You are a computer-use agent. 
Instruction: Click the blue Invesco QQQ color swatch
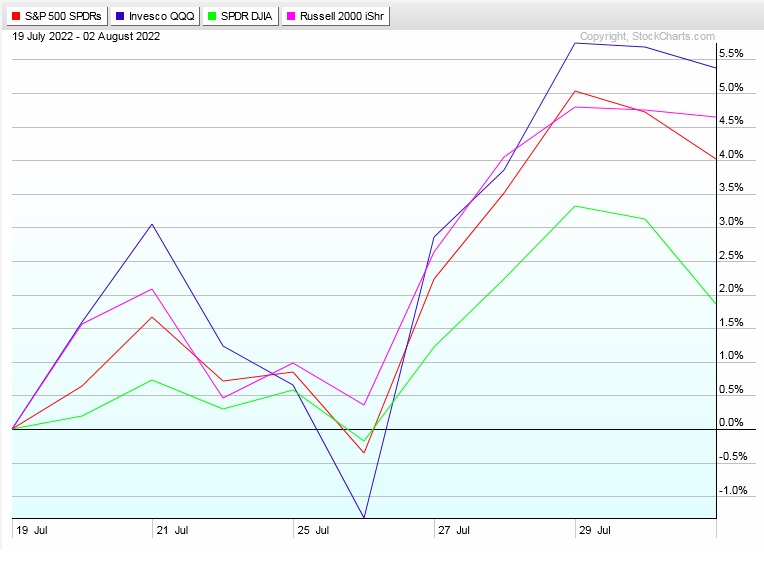pyautogui.click(x=120, y=16)
